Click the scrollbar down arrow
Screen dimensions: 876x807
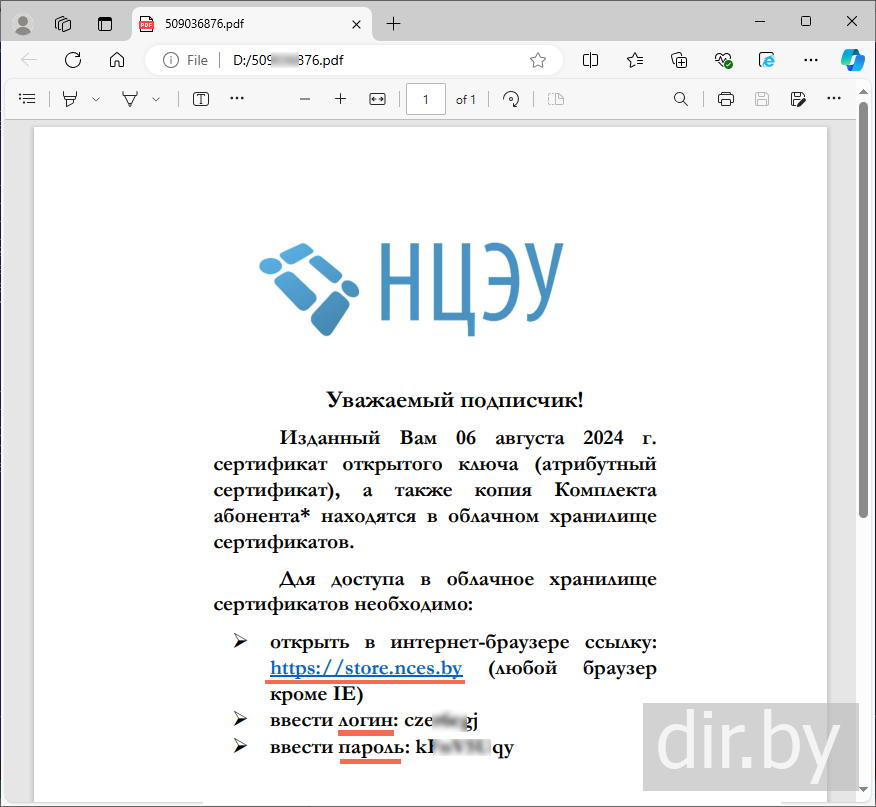point(863,790)
